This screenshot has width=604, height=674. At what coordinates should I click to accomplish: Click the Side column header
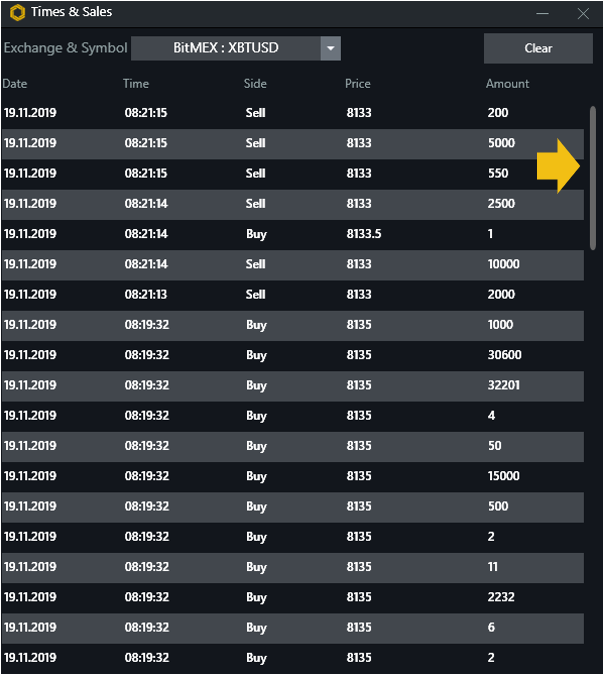click(x=255, y=83)
